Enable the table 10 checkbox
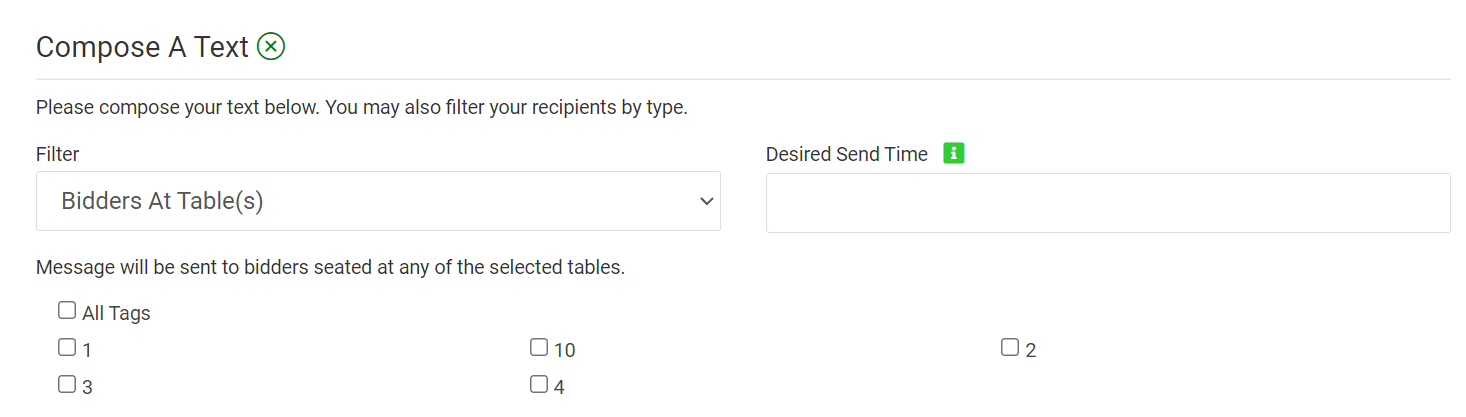This screenshot has width=1466, height=417. click(x=539, y=348)
